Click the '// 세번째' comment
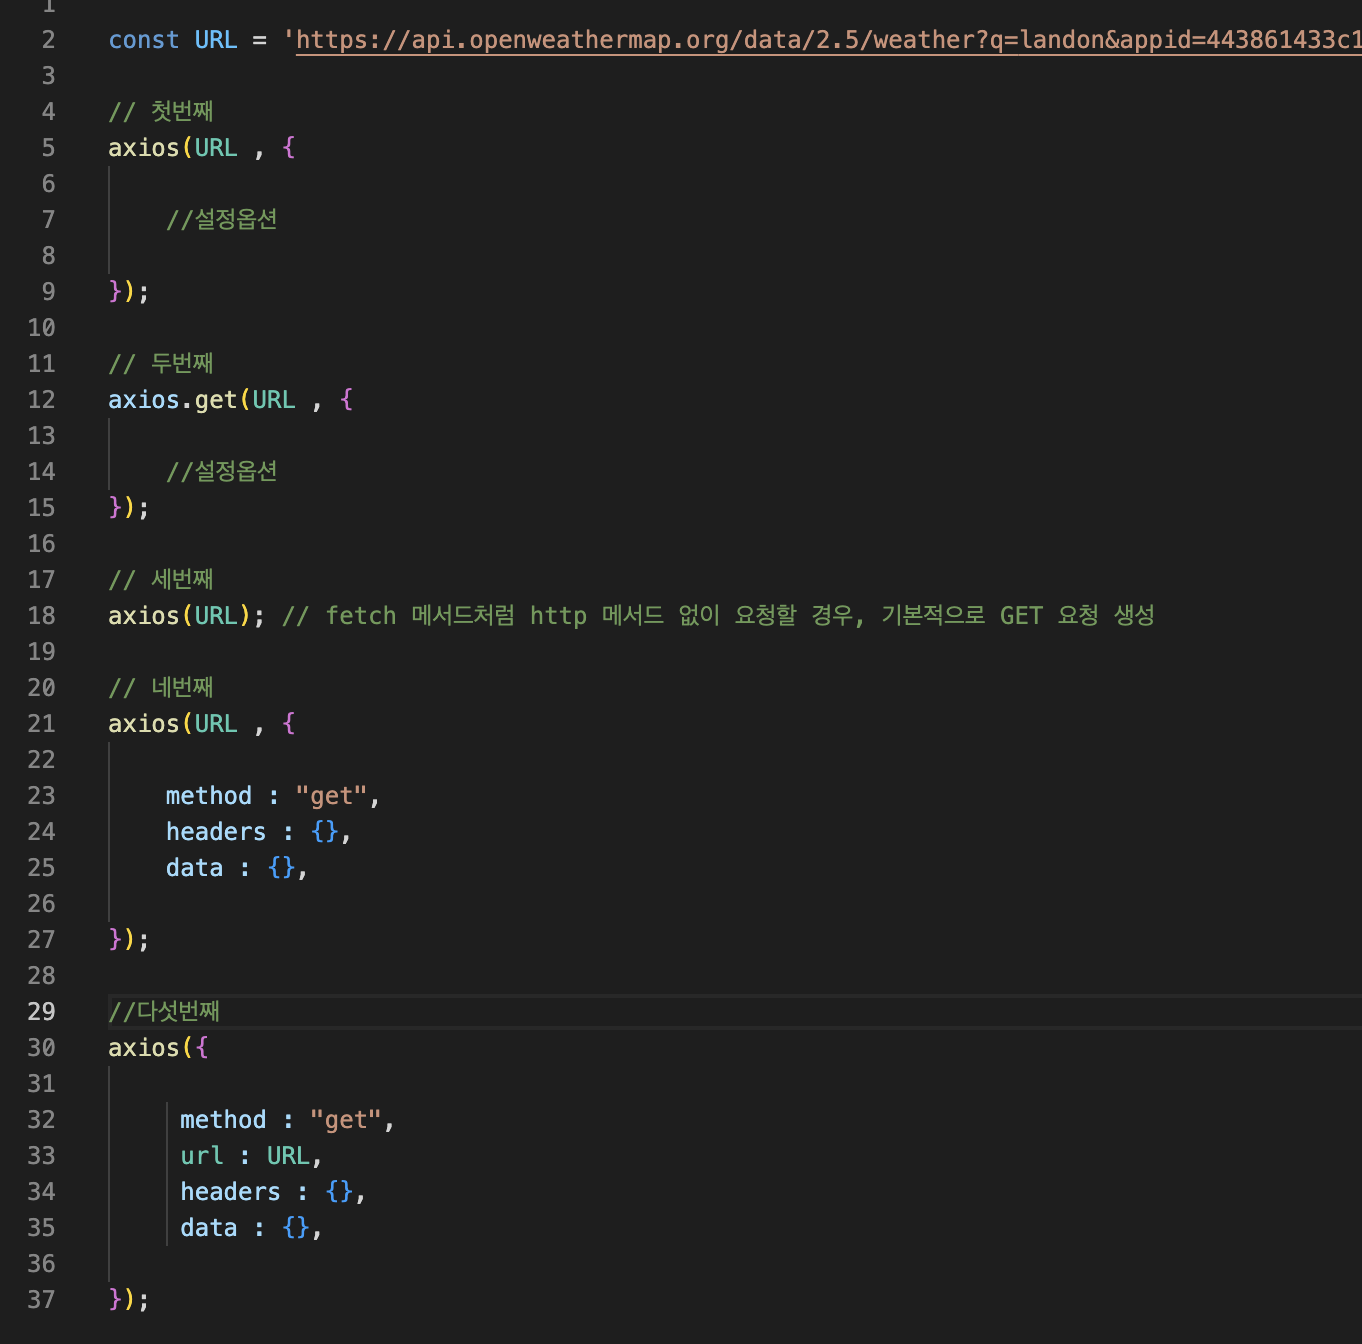This screenshot has height=1344, width=1362. [x=161, y=579]
